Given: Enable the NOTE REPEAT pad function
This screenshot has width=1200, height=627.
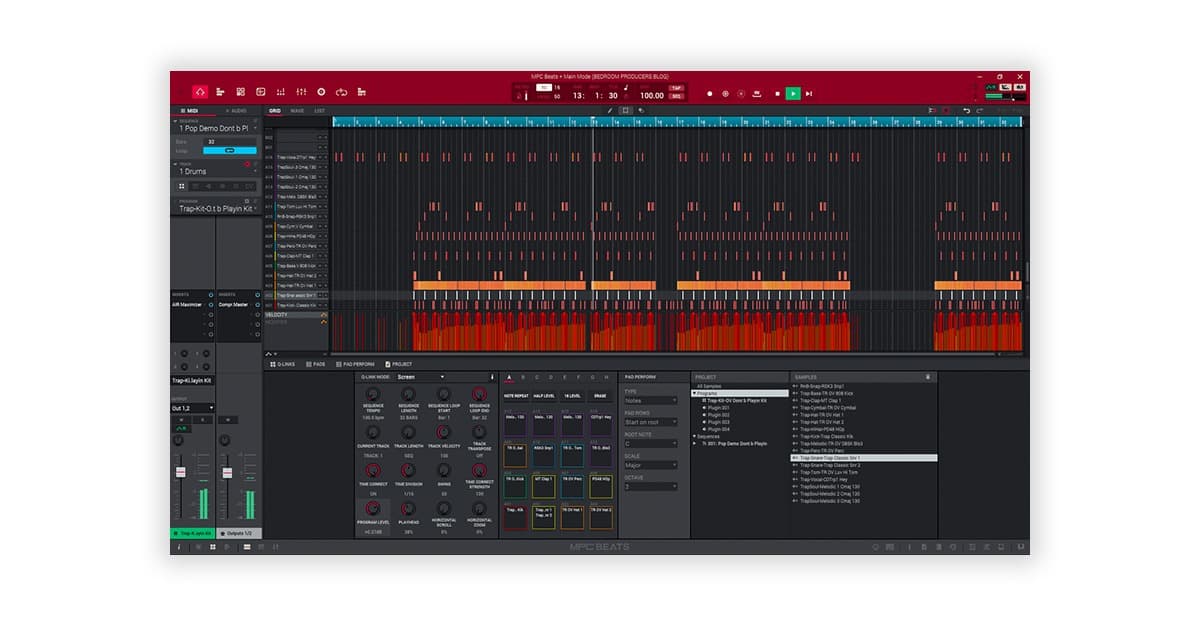Looking at the screenshot, I should point(516,396).
